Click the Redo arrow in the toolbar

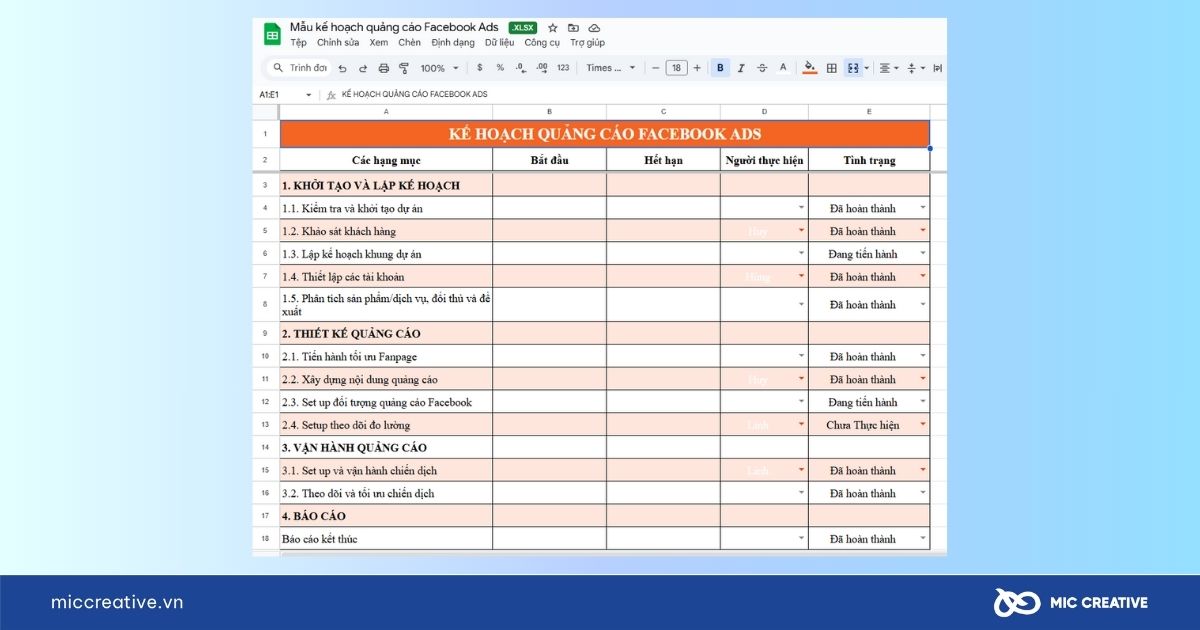363,68
